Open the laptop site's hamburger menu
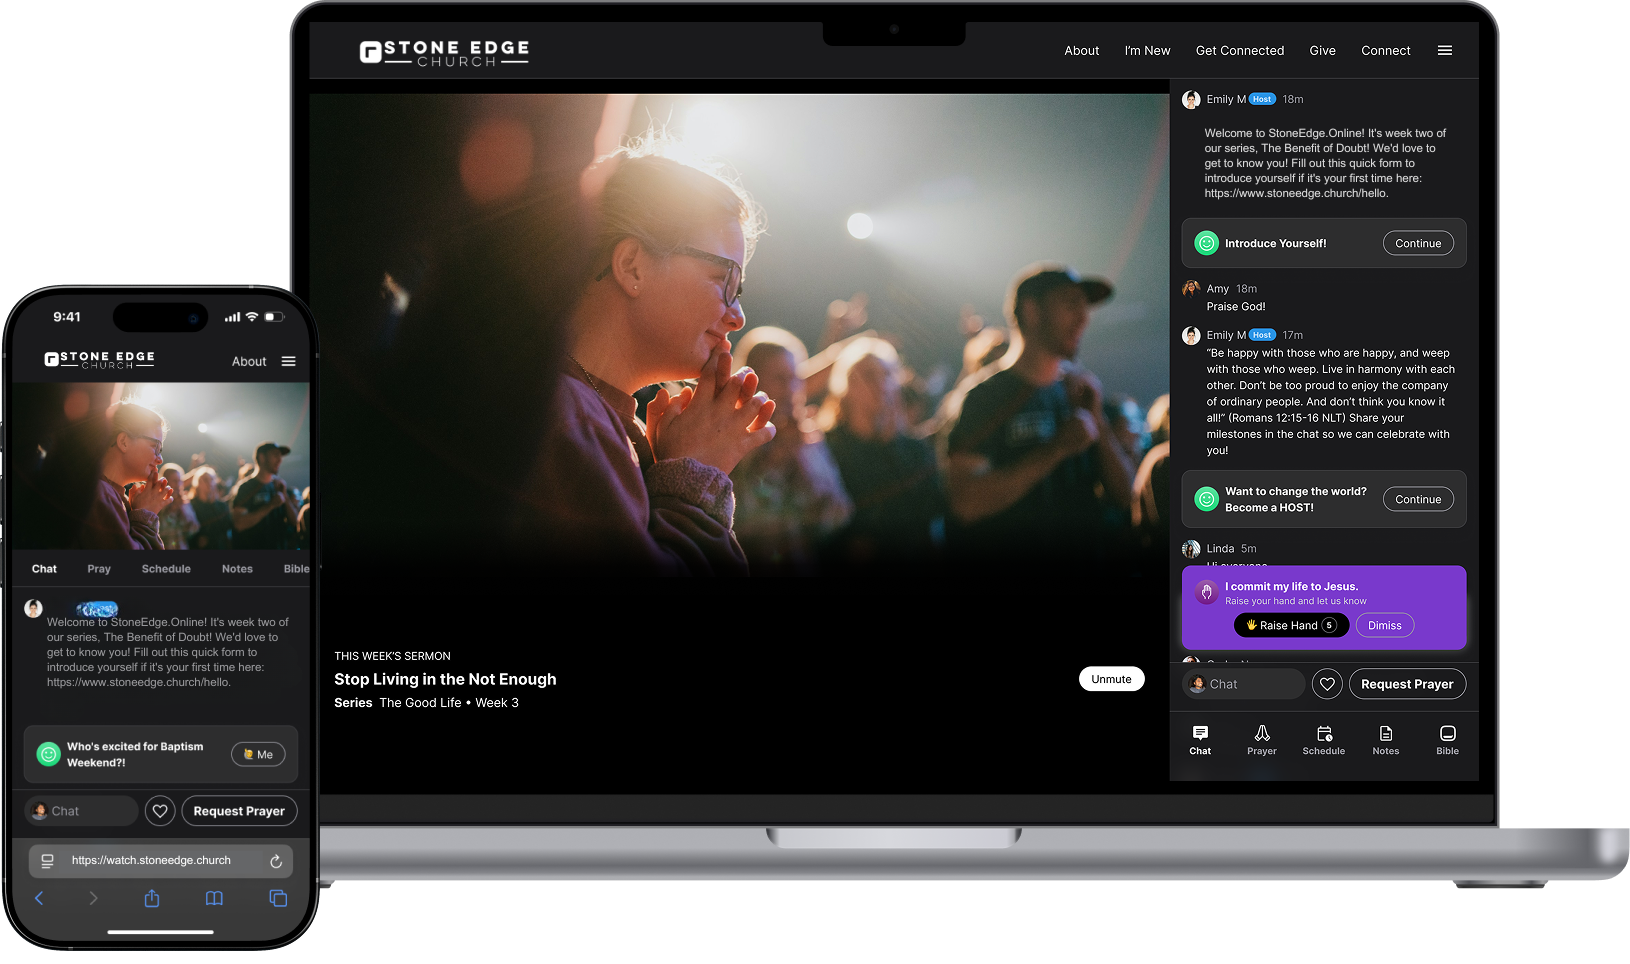The height and width of the screenshot is (964, 1630). coord(1444,50)
